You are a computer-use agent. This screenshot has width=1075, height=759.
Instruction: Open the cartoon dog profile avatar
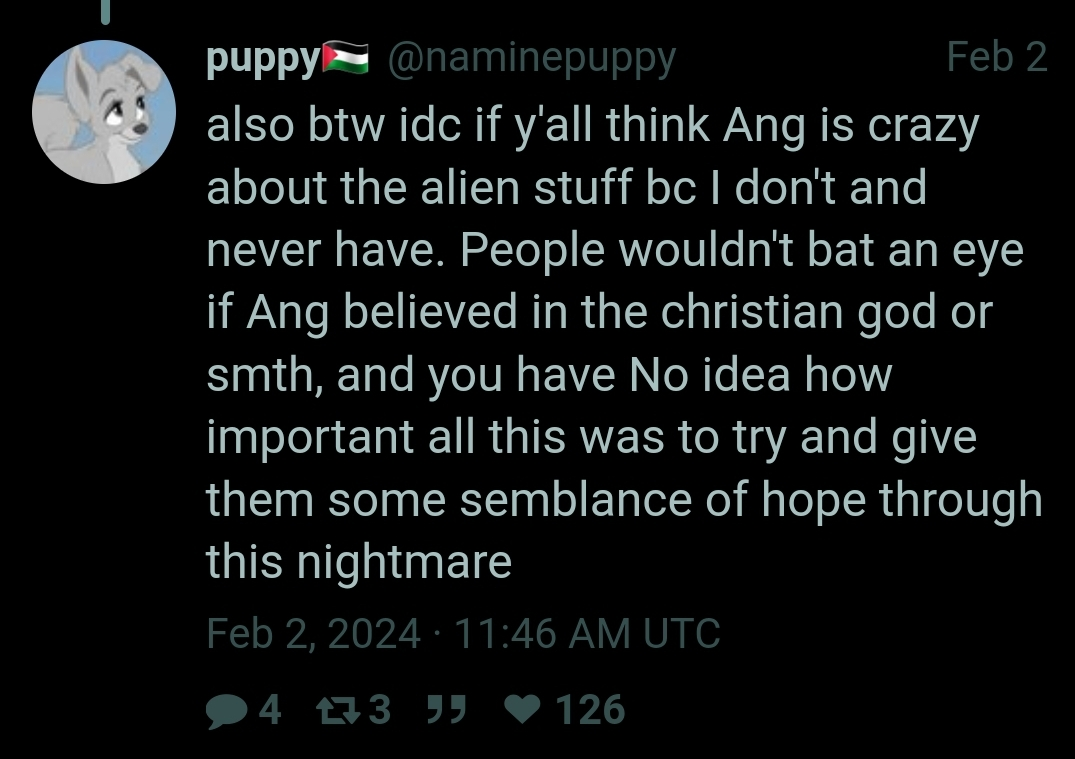point(104,112)
